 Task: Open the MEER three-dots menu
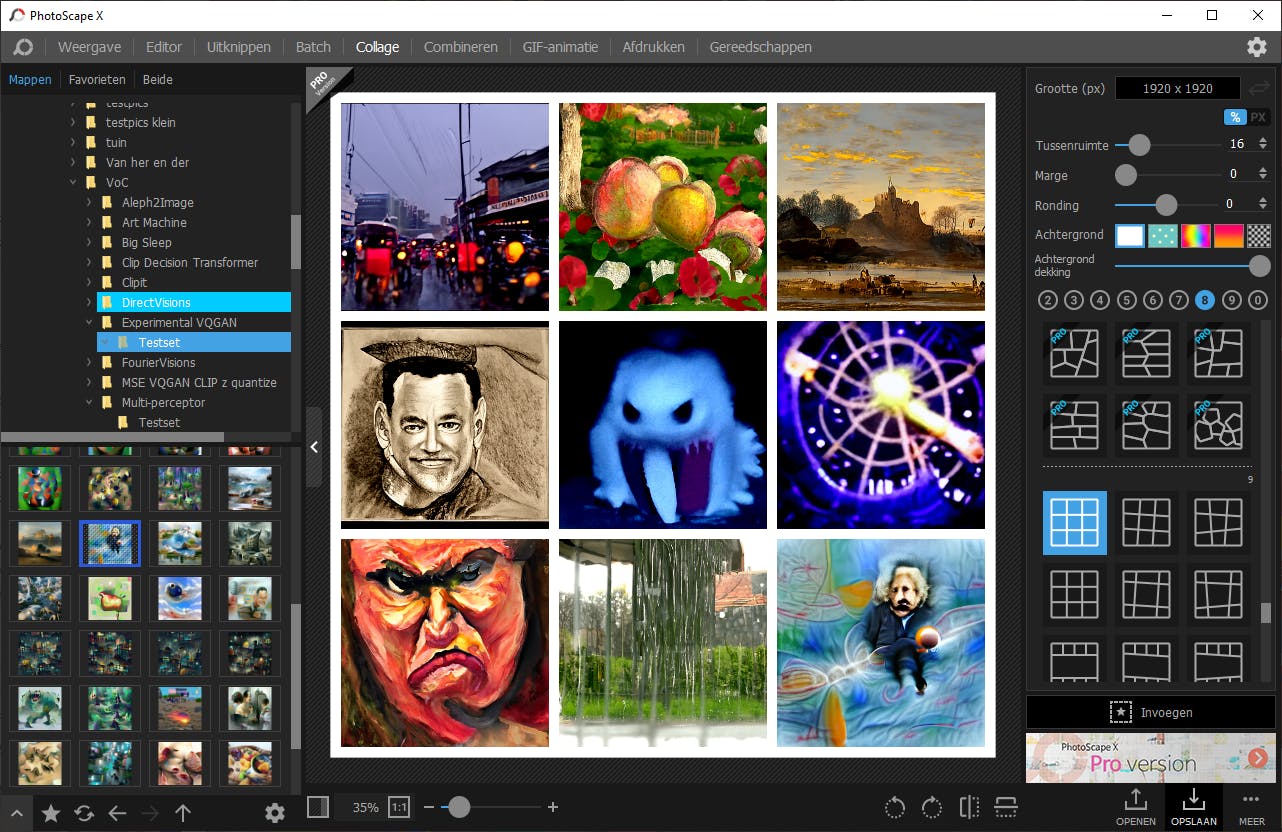1251,807
